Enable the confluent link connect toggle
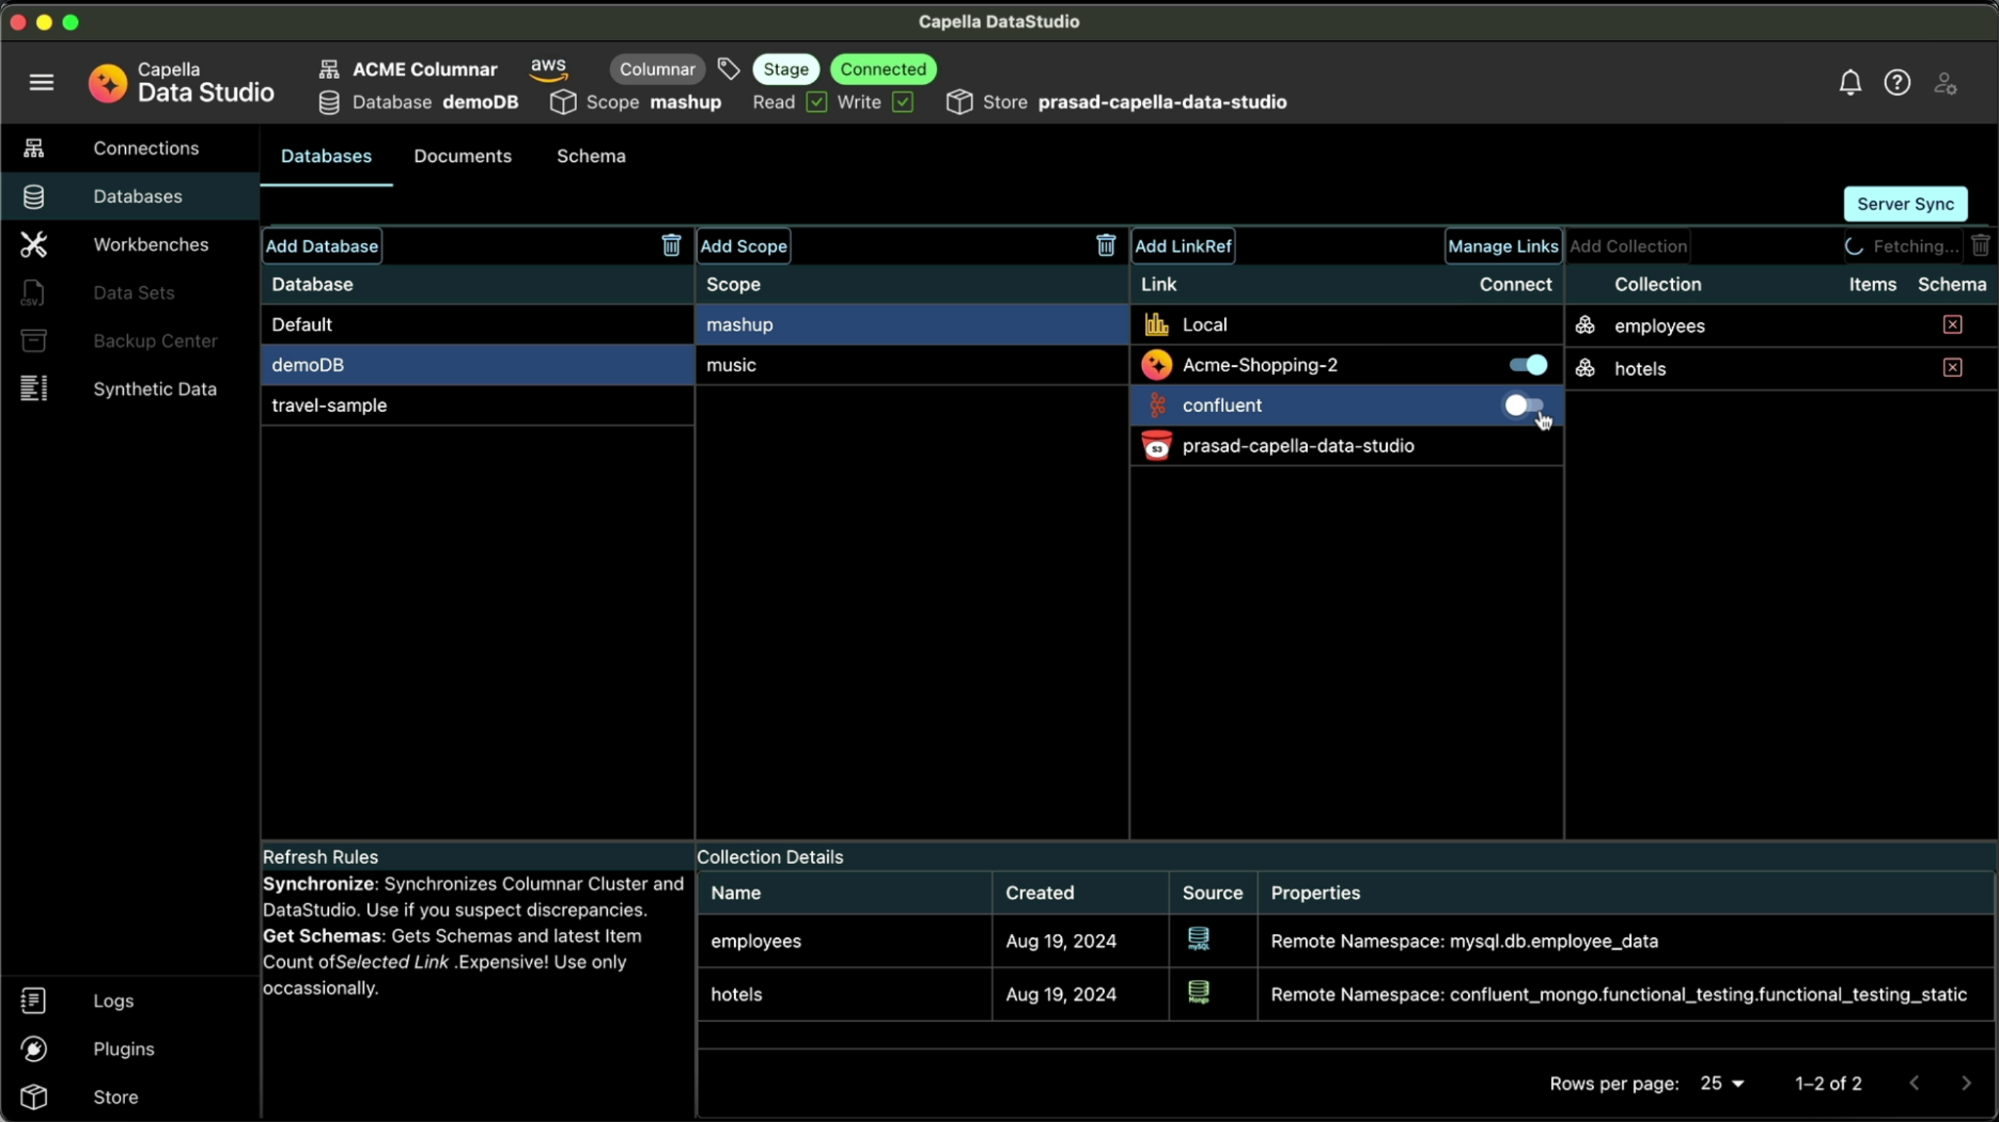This screenshot has width=1999, height=1123. [x=1523, y=405]
